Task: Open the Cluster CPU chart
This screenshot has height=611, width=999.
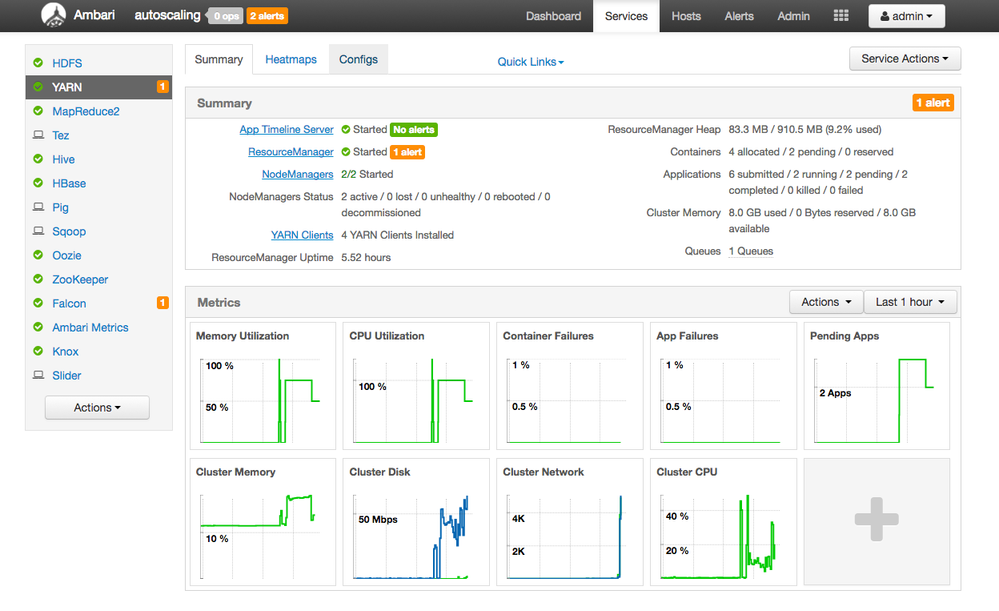Action: [x=723, y=522]
